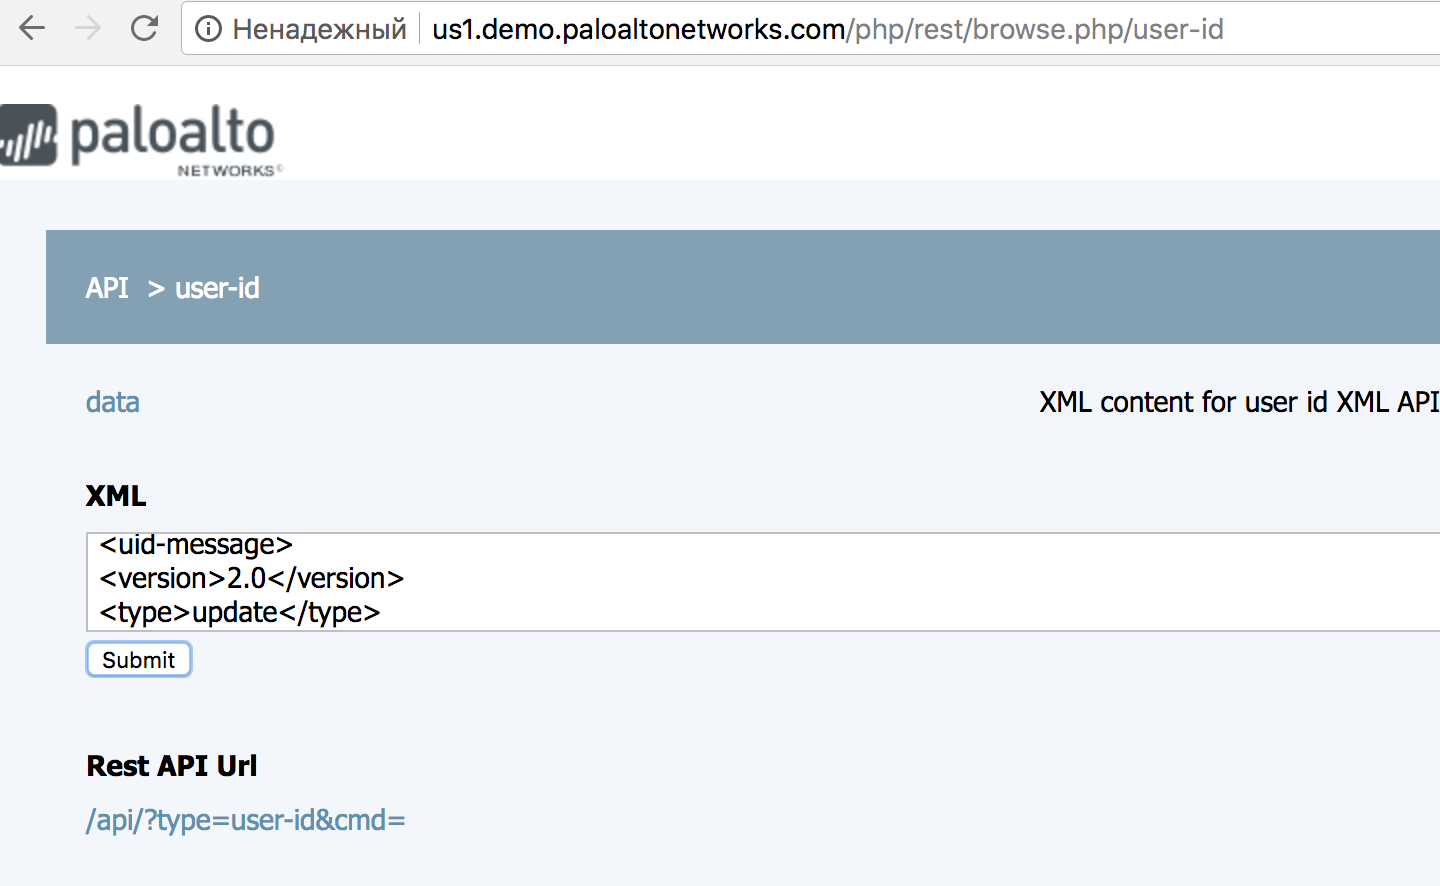This screenshot has height=886, width=1440.
Task: Click the browser forward arrow
Action: pyautogui.click(x=88, y=28)
